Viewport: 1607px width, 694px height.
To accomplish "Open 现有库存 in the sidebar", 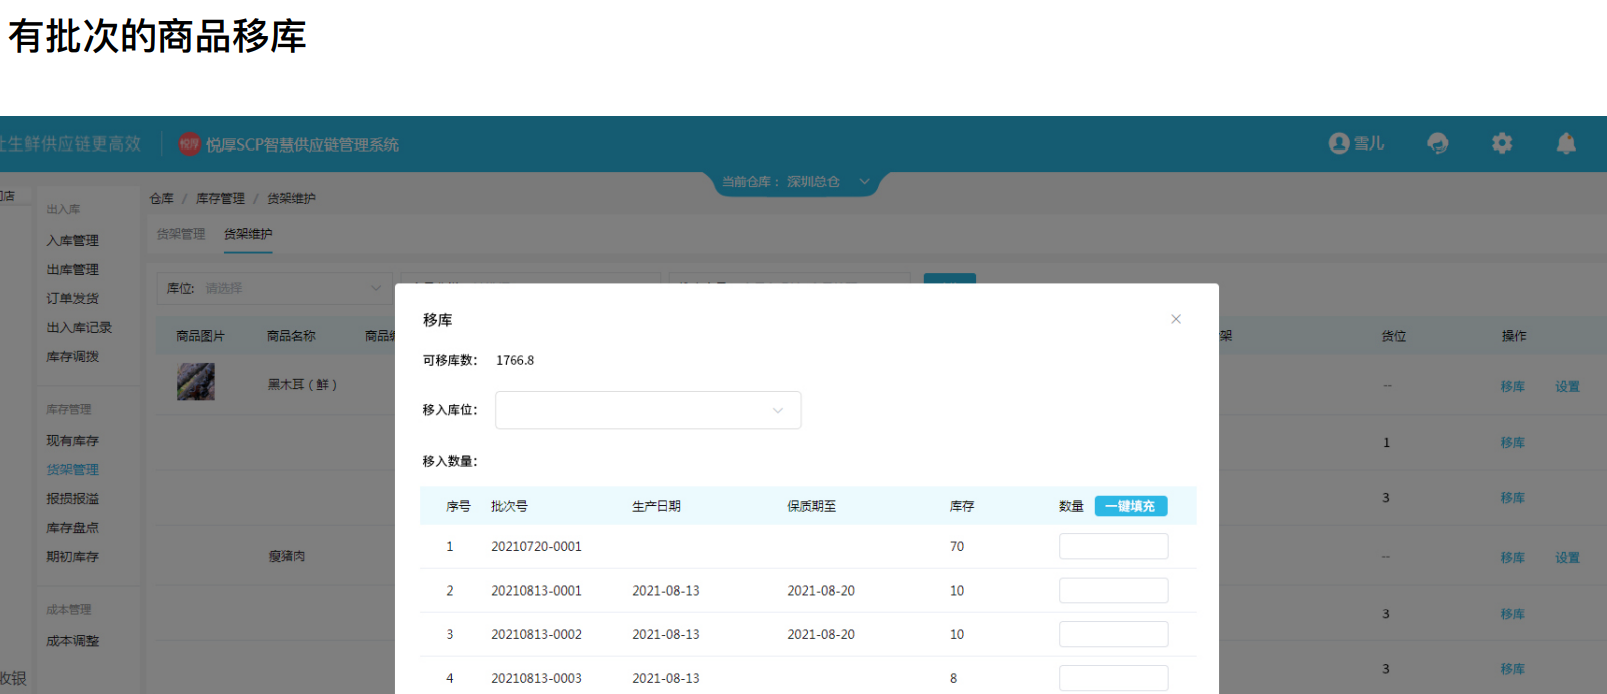I will click(x=72, y=441).
